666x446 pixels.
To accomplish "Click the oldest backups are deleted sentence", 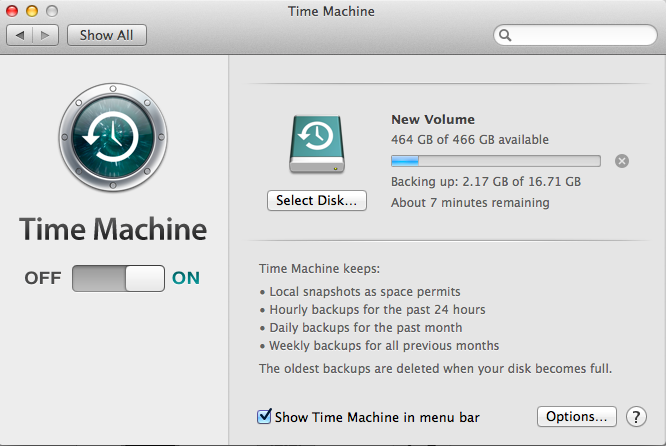I will tap(435, 368).
